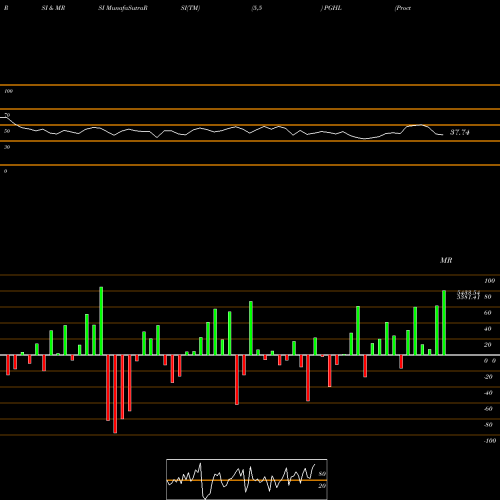500x500 pixels.
Task: Open the mini oscillator thumbnail chart at bottom
Action: click(x=247, y=479)
